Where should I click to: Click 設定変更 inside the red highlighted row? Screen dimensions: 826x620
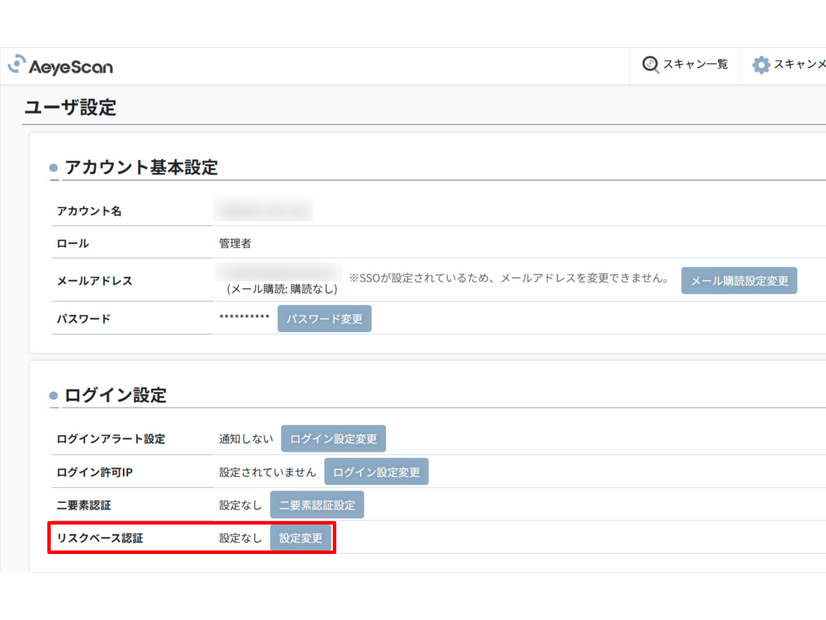click(302, 538)
